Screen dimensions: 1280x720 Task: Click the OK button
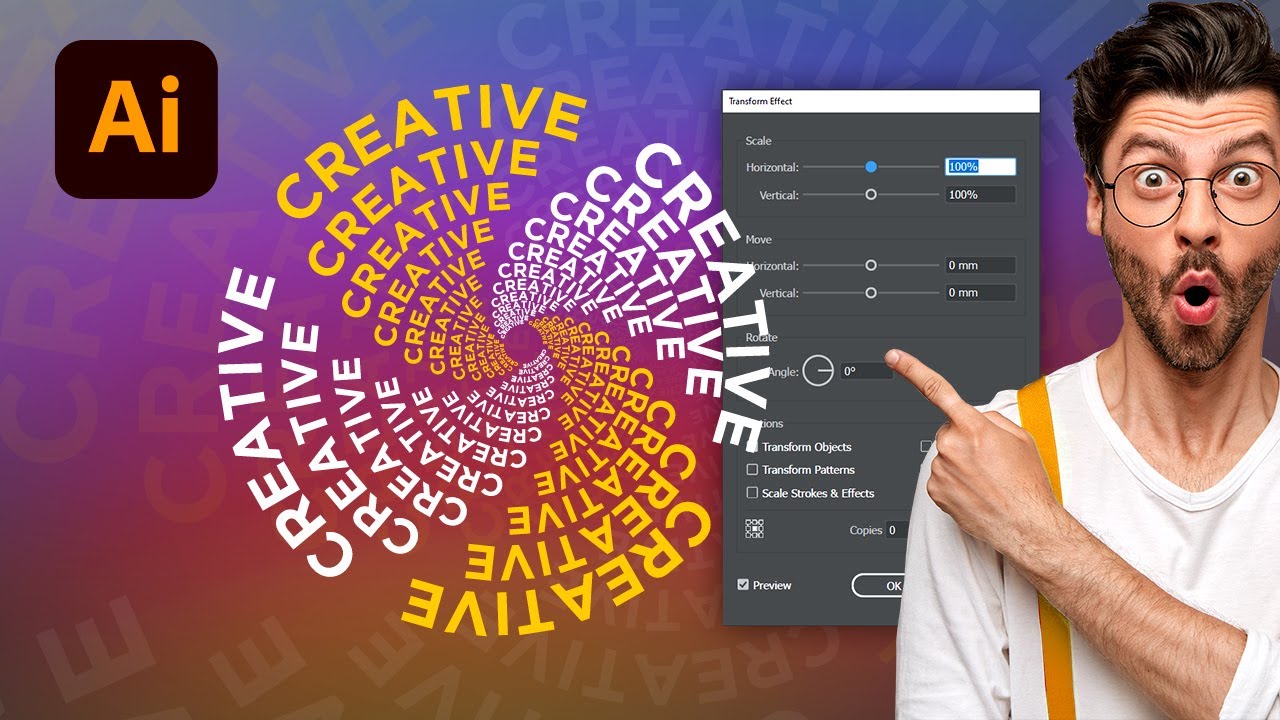pyautogui.click(x=880, y=586)
